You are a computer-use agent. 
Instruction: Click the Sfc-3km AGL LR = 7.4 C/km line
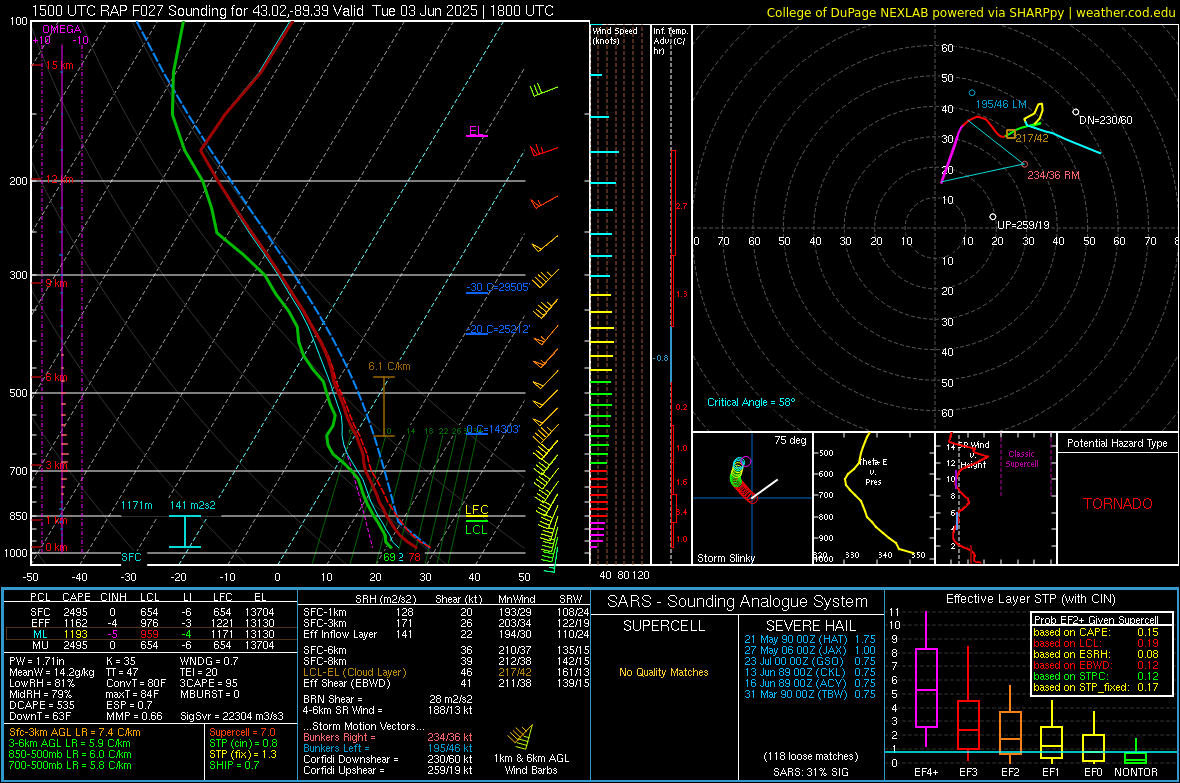click(75, 732)
